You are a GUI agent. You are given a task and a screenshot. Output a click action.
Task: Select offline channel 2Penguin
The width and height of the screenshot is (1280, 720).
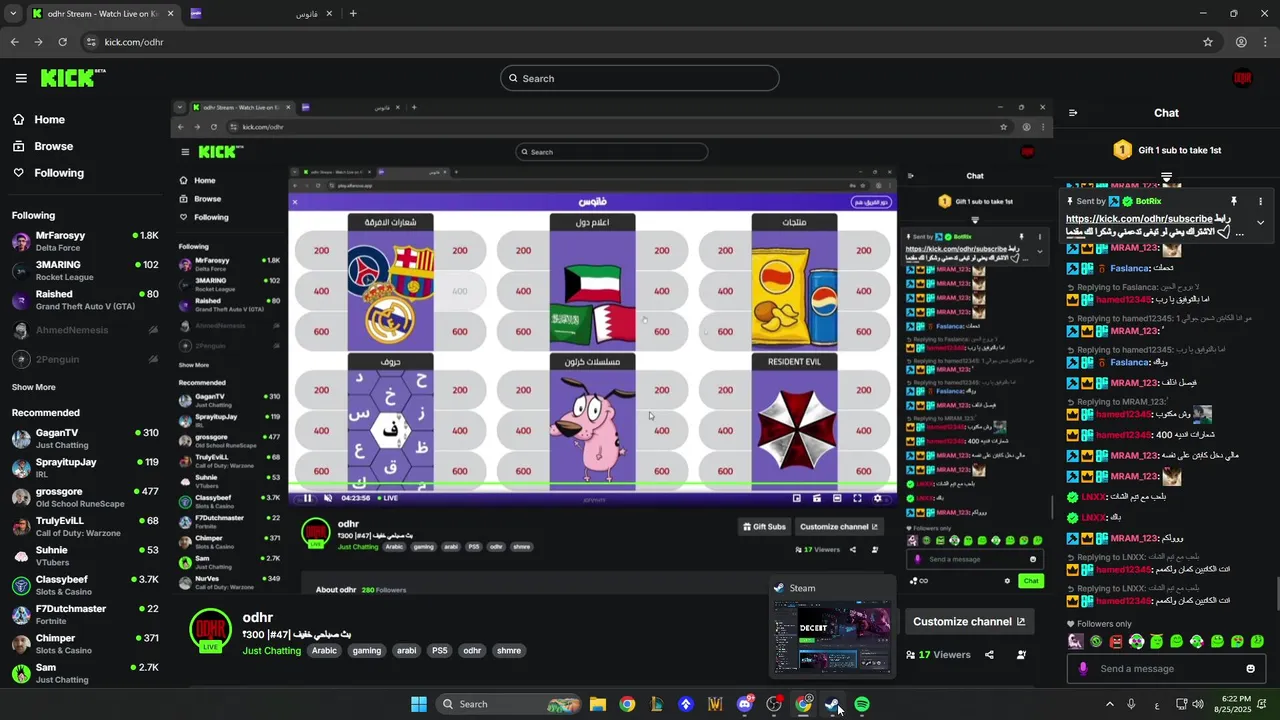coord(85,359)
